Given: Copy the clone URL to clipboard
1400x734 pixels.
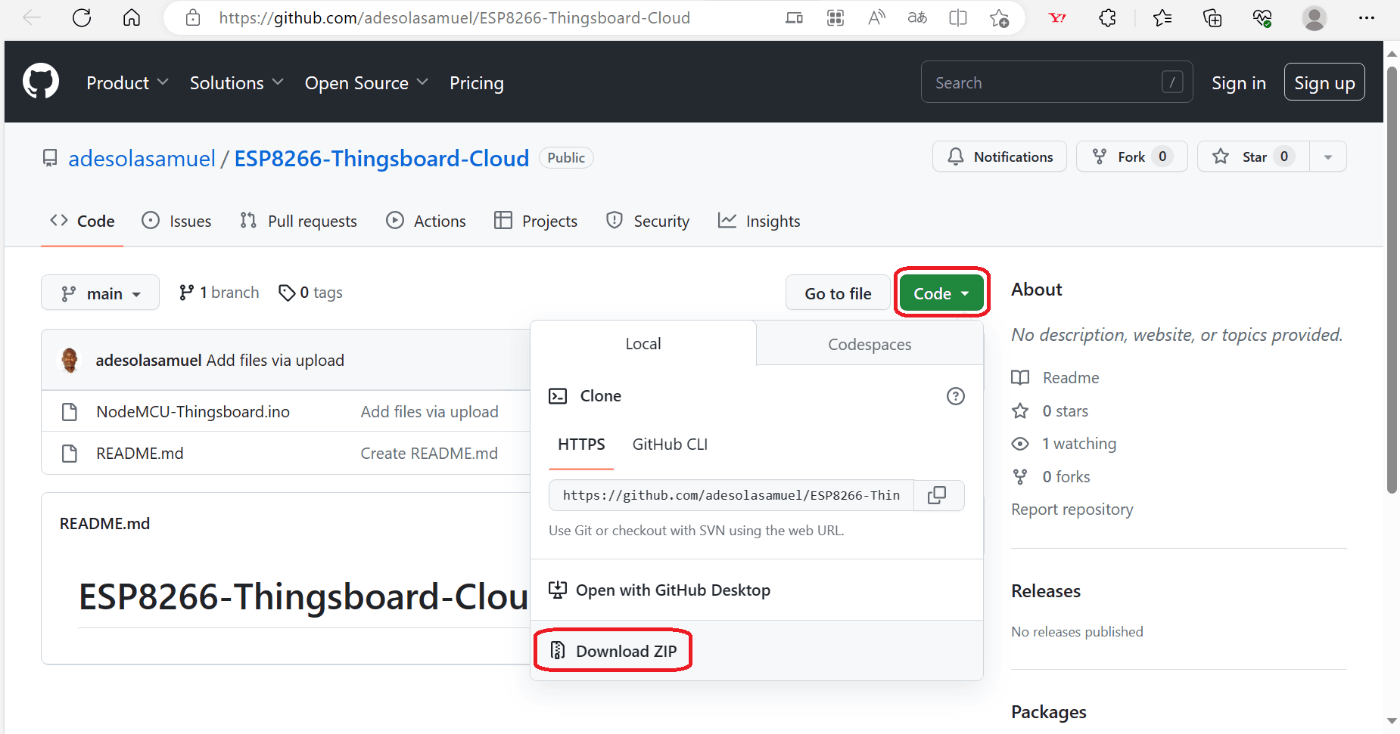Looking at the screenshot, I should [937, 495].
